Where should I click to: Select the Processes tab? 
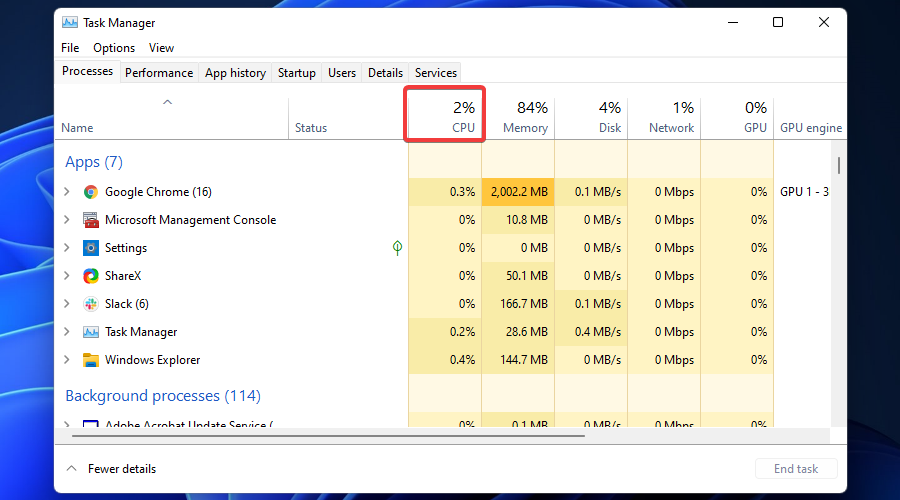pyautogui.click(x=87, y=71)
